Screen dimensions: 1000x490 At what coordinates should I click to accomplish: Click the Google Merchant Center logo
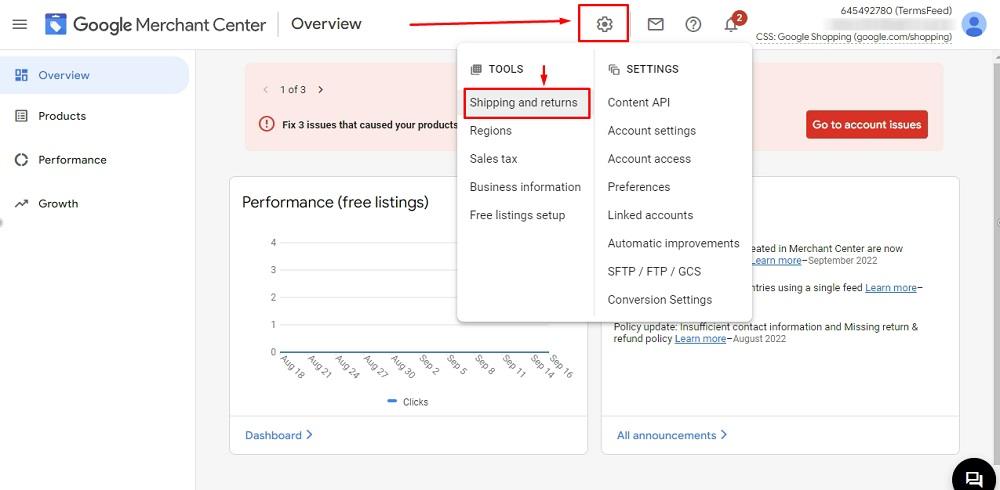pyautogui.click(x=155, y=24)
